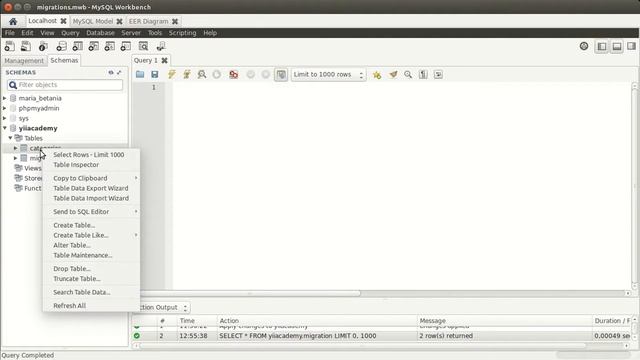The width and height of the screenshot is (640, 360).
Task: Open find panel magnifier icon
Action: 408,74
